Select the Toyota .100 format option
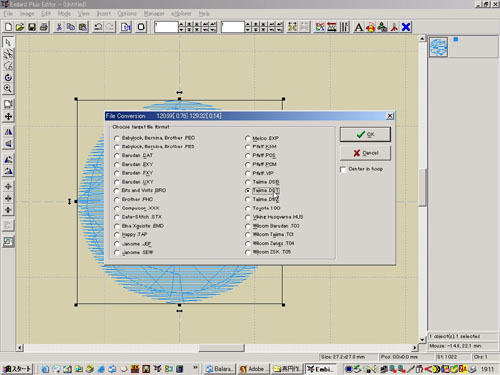 tap(248, 208)
